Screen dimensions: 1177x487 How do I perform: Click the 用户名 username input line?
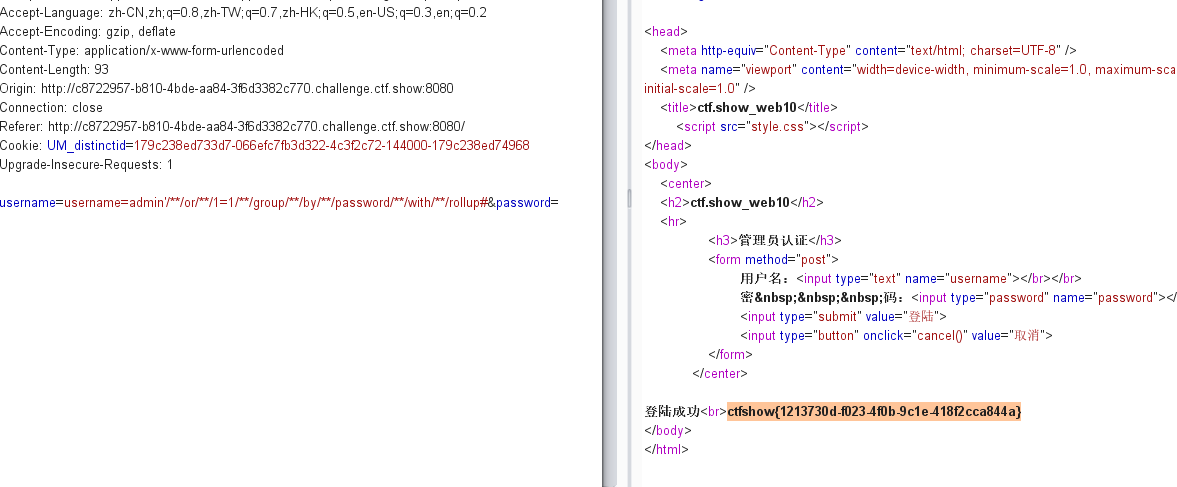(911, 278)
